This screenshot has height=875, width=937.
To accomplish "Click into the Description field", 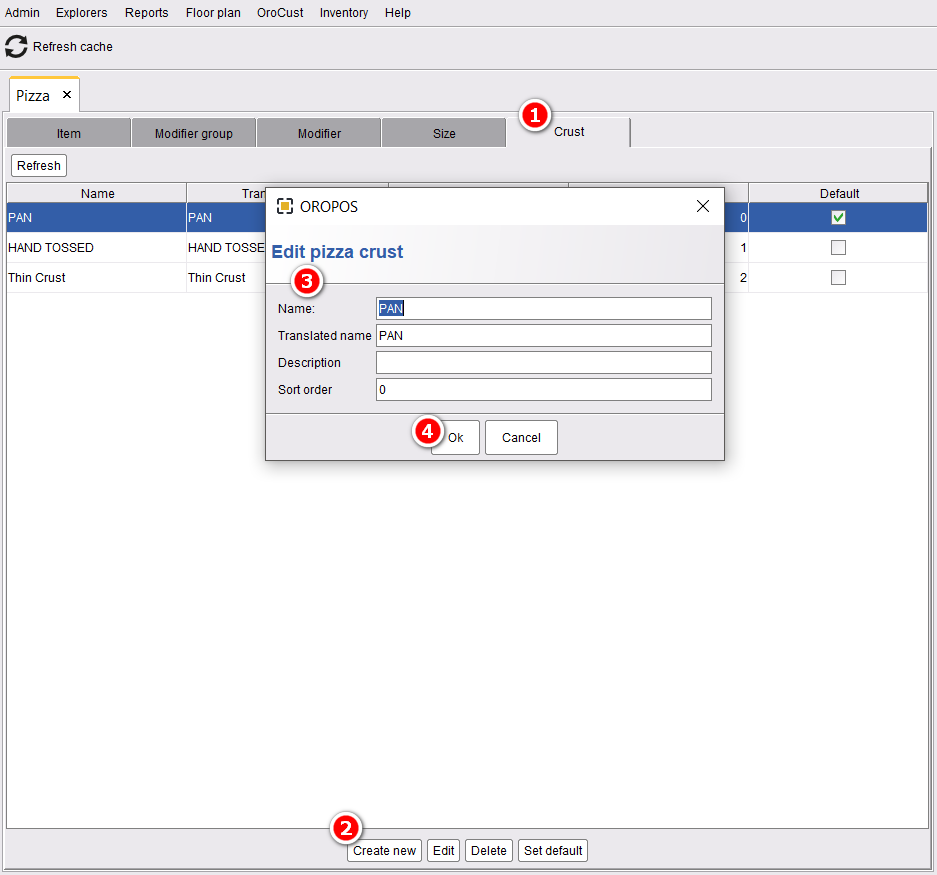I will (x=544, y=362).
